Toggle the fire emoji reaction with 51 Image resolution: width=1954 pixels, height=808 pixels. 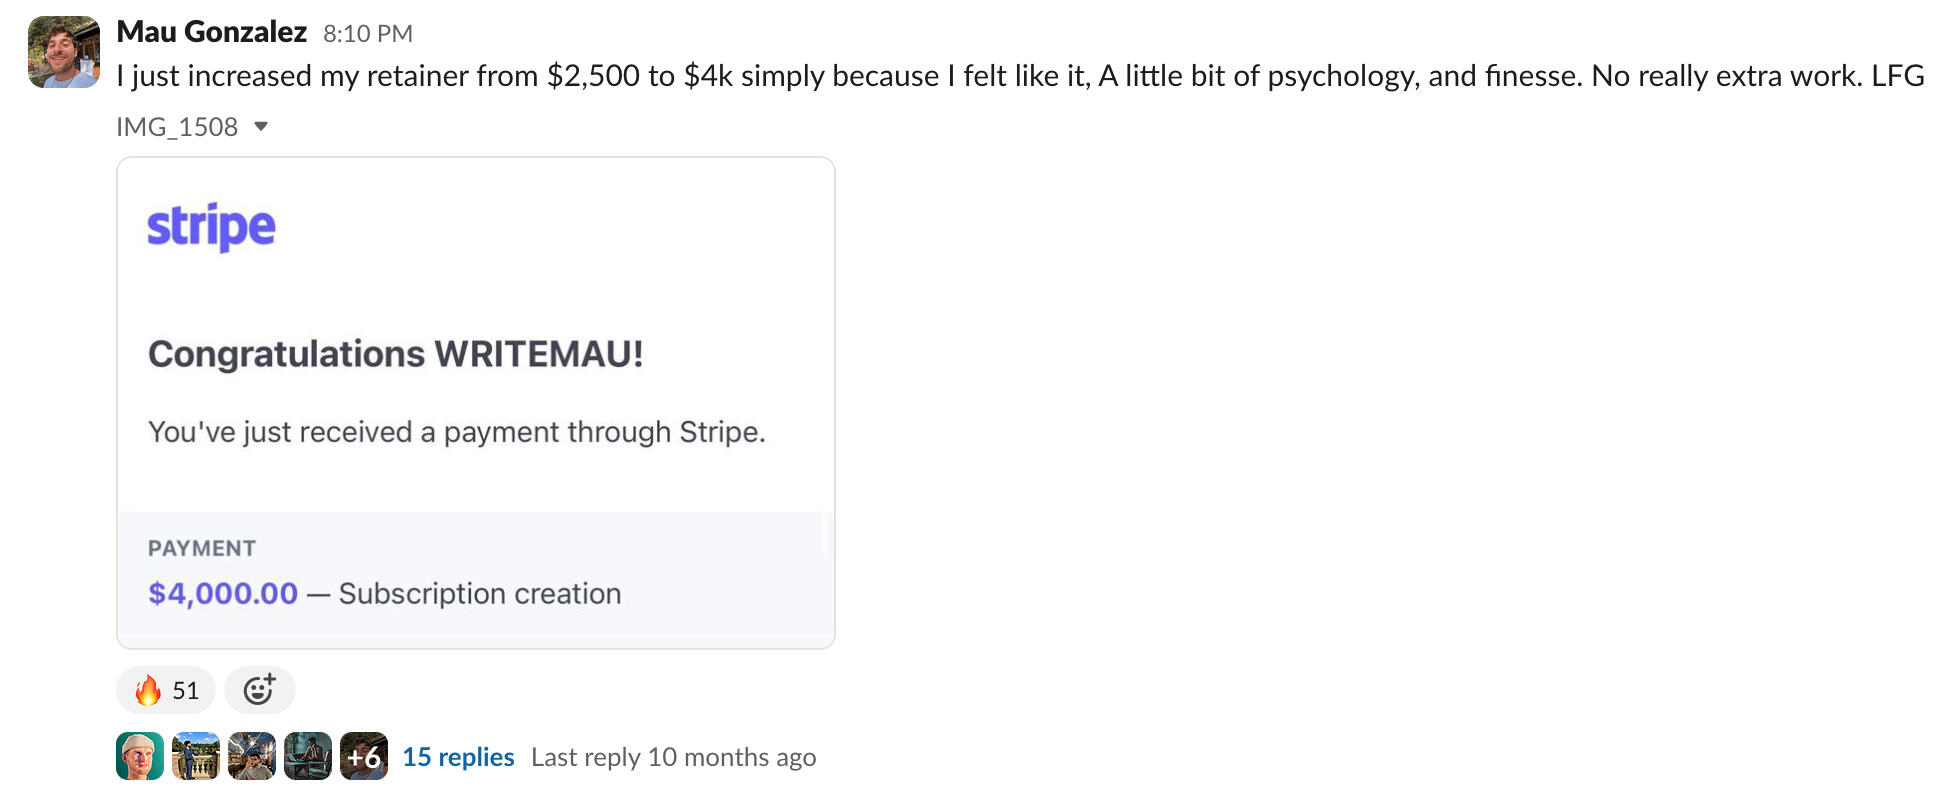point(166,690)
